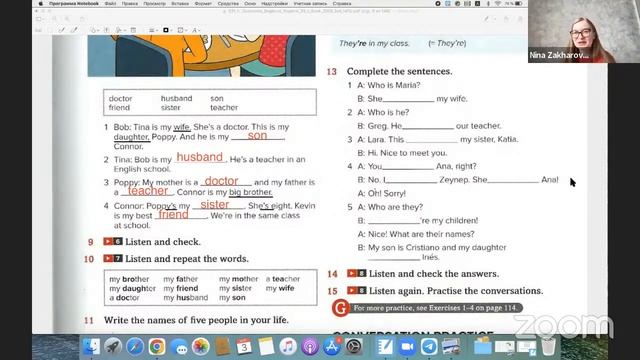The image size is (640, 360).
Task: Select the draw pen tool
Action: pyautogui.click(x=74, y=30)
